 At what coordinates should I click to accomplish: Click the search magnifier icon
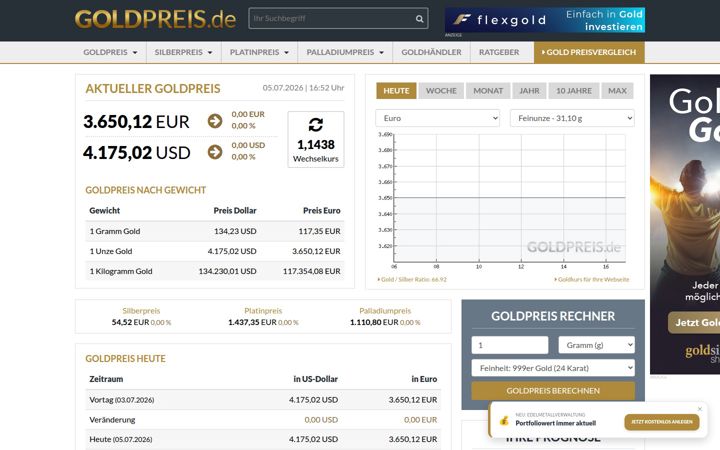click(419, 19)
